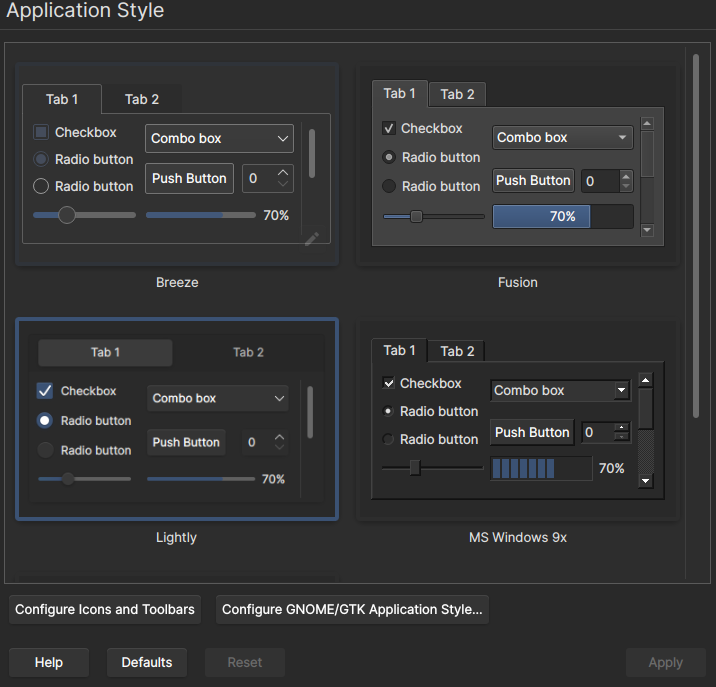716x687 pixels.
Task: Select second Radio button in Fusion preview
Action: coord(389,186)
